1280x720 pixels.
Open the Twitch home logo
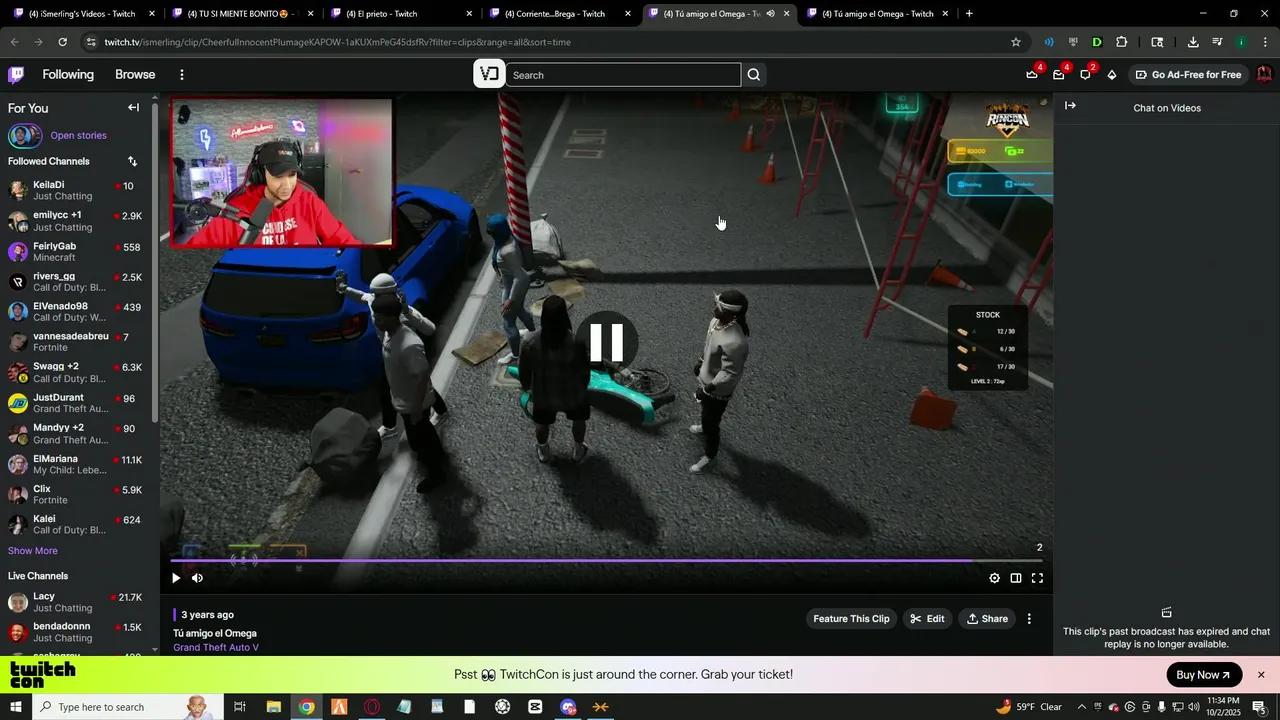tap(16, 75)
